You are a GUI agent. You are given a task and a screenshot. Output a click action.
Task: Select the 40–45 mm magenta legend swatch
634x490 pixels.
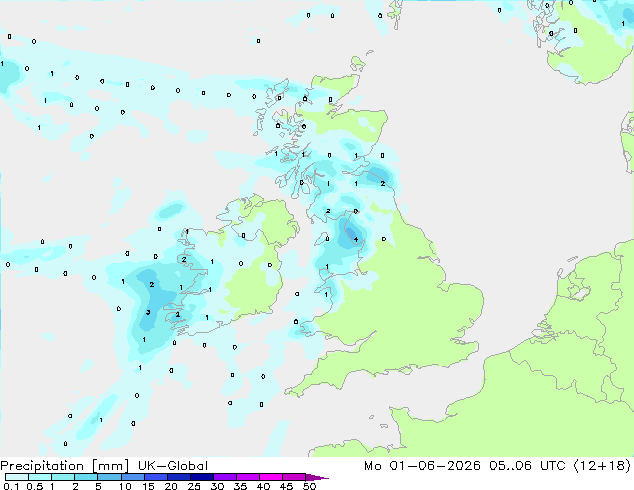click(271, 477)
